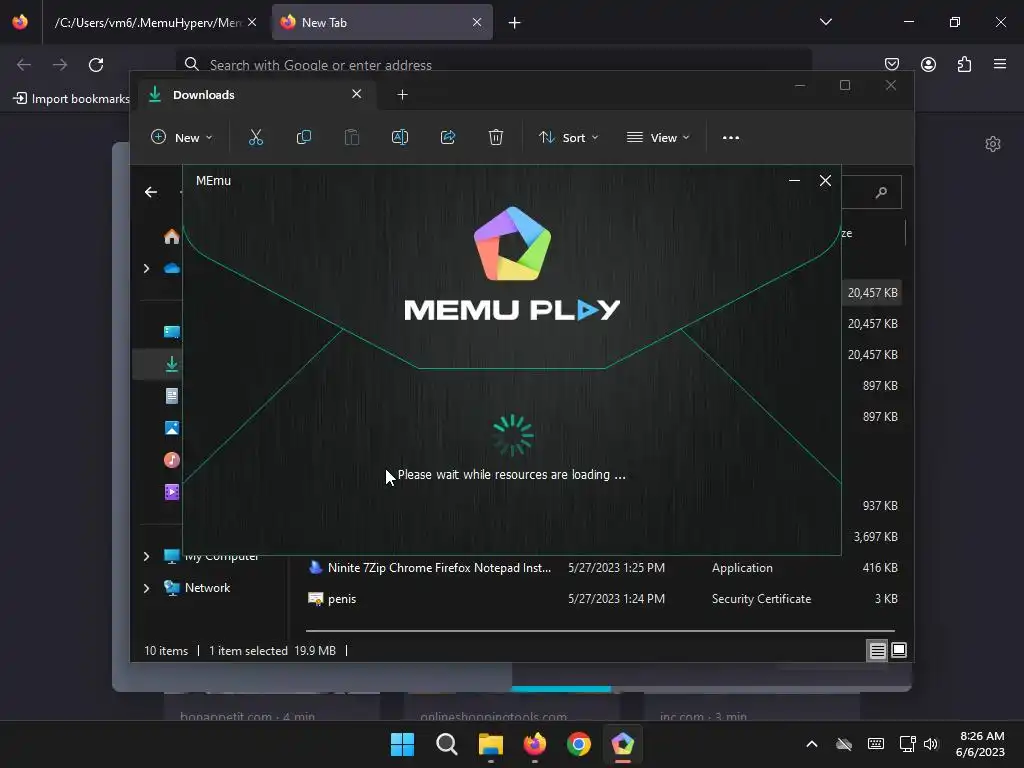Open the New dropdown in Explorer
Screen dimensions: 1024x768
182,137
